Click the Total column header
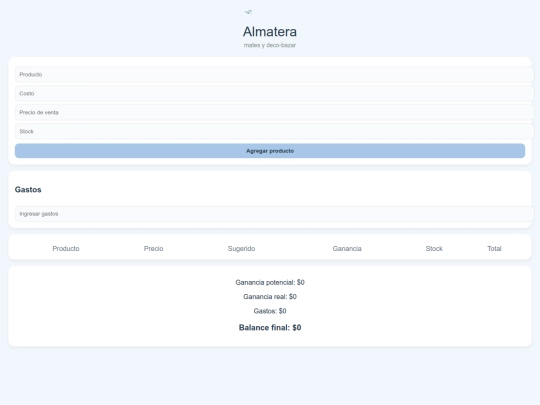 (494, 249)
